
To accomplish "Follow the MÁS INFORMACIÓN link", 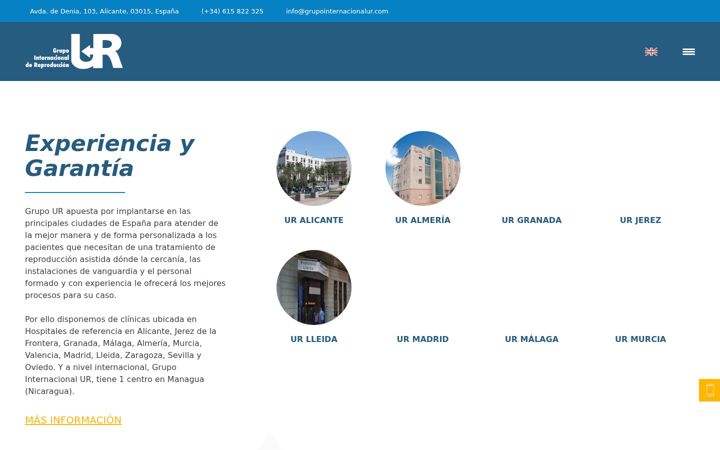I will (73, 420).
